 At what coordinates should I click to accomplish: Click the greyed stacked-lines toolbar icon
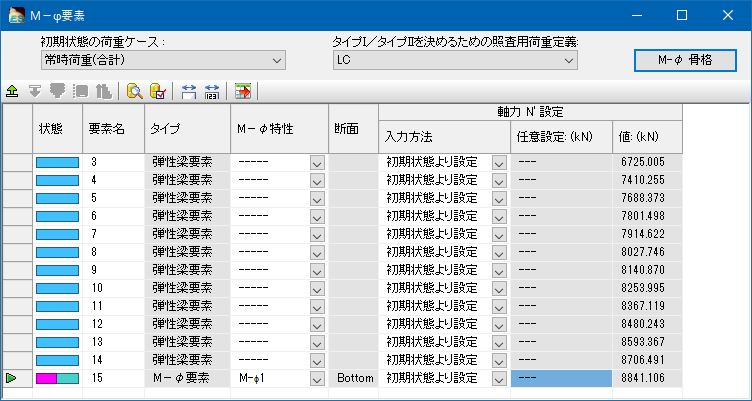coord(58,91)
